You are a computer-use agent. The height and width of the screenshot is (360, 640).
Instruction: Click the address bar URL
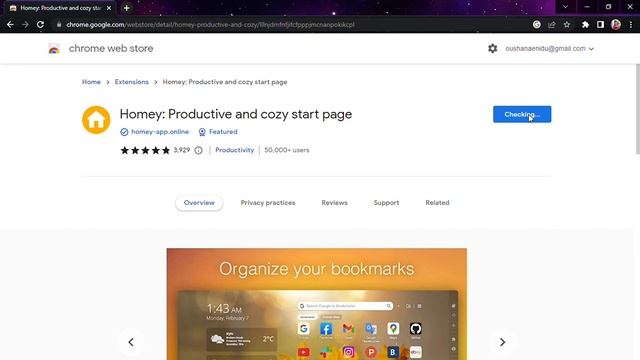[x=210, y=24]
